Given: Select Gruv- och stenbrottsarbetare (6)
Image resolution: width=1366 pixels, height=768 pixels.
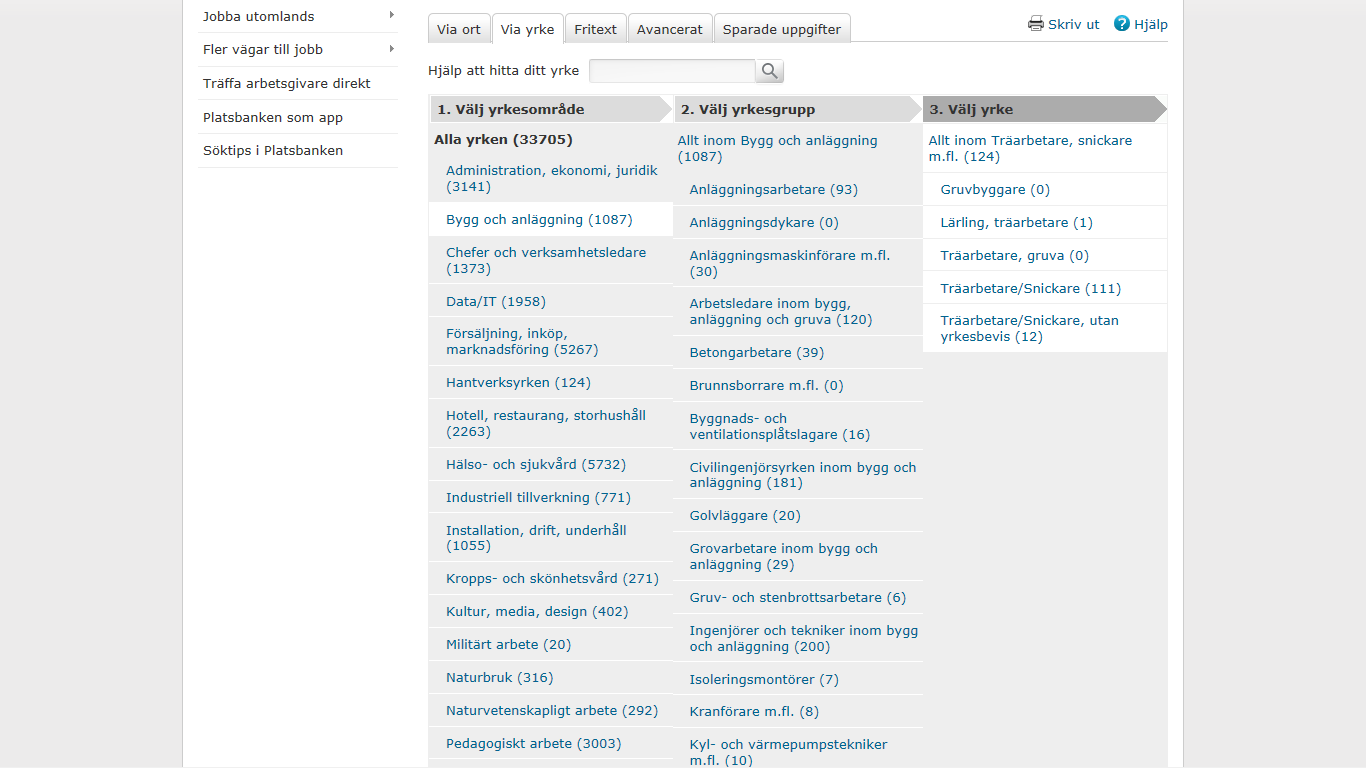Looking at the screenshot, I should coord(798,597).
